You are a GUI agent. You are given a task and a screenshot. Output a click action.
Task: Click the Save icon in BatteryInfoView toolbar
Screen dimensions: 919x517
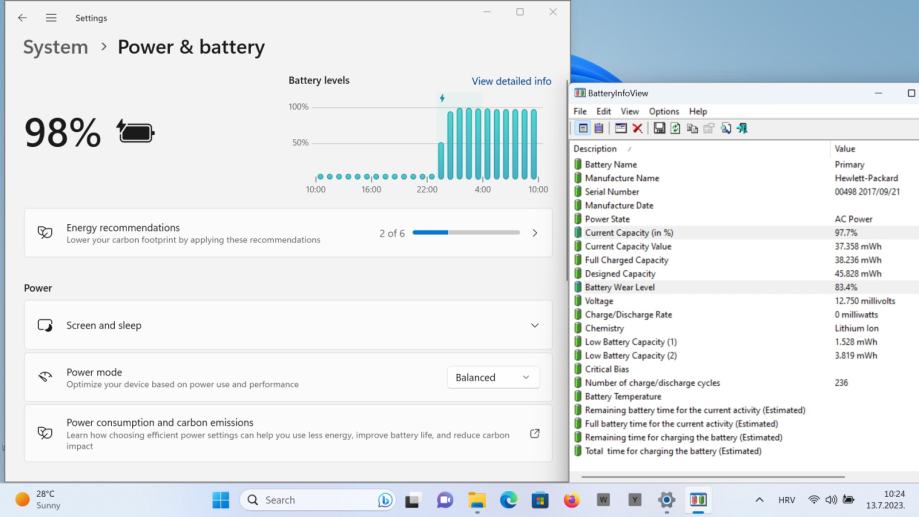click(x=659, y=128)
